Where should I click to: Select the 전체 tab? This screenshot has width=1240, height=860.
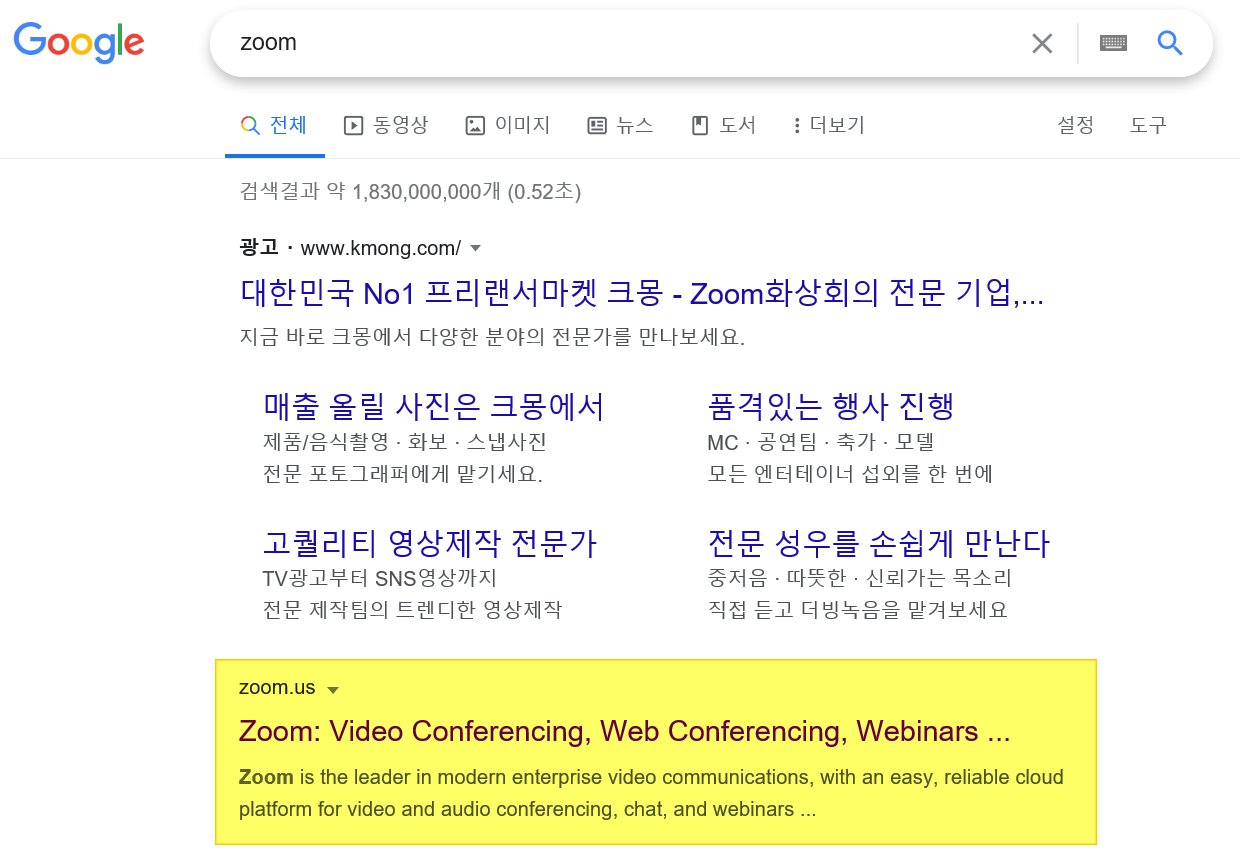[275, 126]
